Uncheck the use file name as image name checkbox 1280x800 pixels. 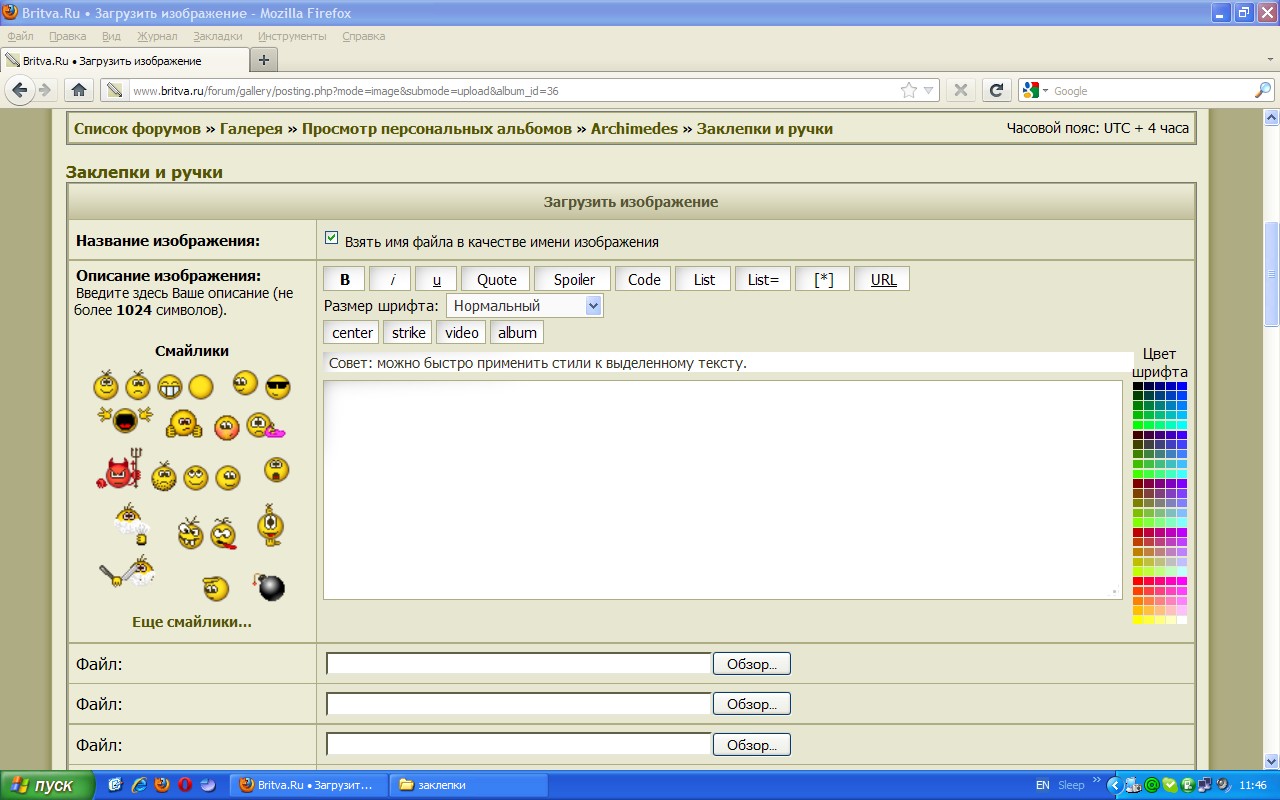point(332,239)
